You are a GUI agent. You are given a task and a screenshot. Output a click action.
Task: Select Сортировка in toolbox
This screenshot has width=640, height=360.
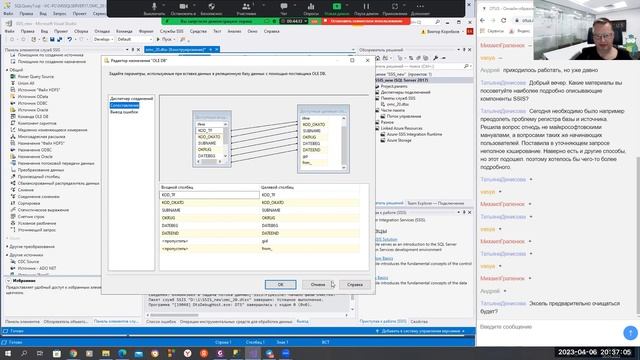[x=29, y=203]
